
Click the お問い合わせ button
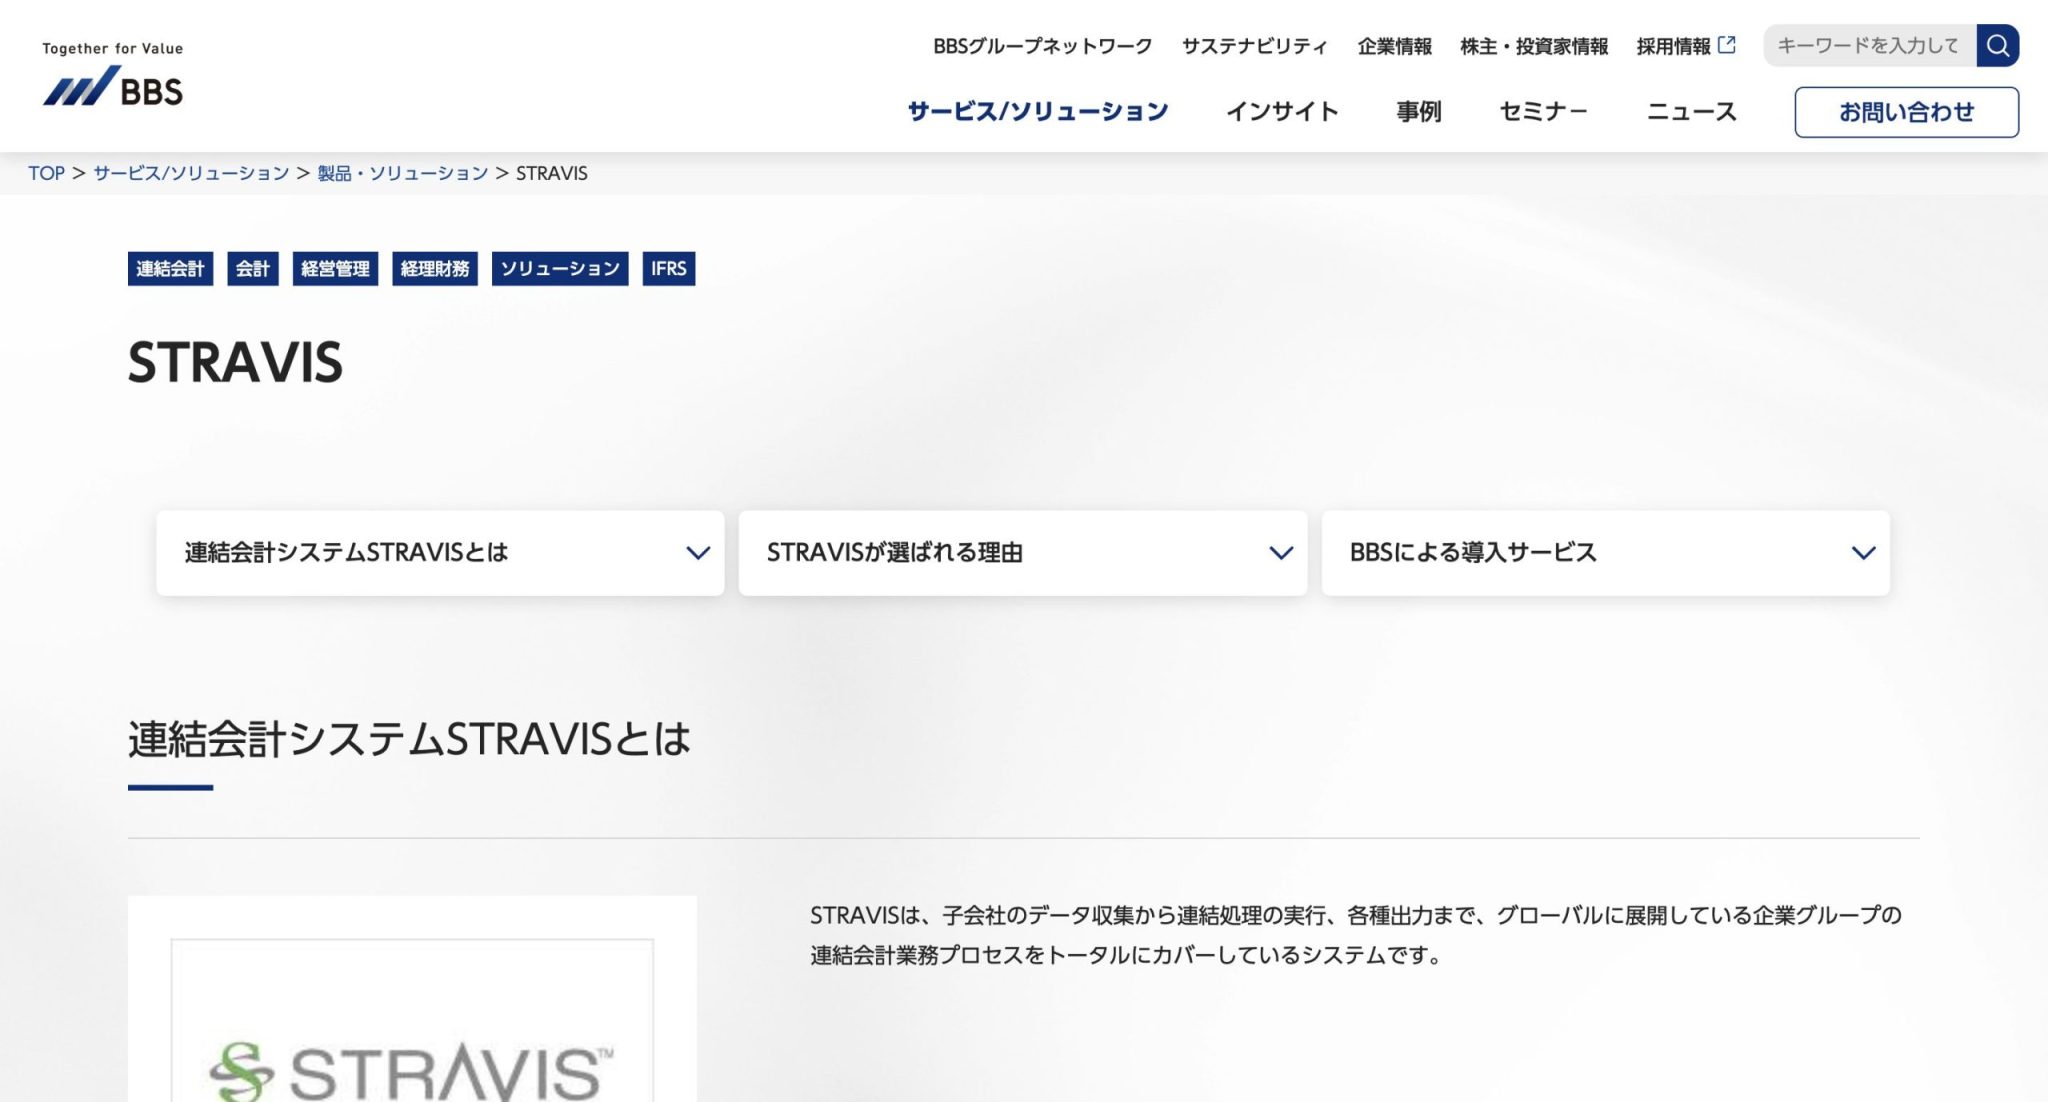(1906, 113)
